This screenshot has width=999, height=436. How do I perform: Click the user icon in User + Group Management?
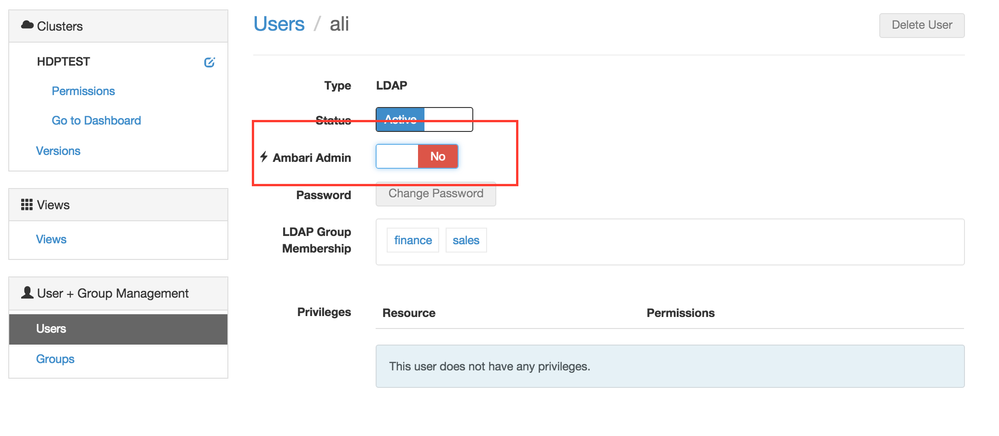(x=27, y=293)
